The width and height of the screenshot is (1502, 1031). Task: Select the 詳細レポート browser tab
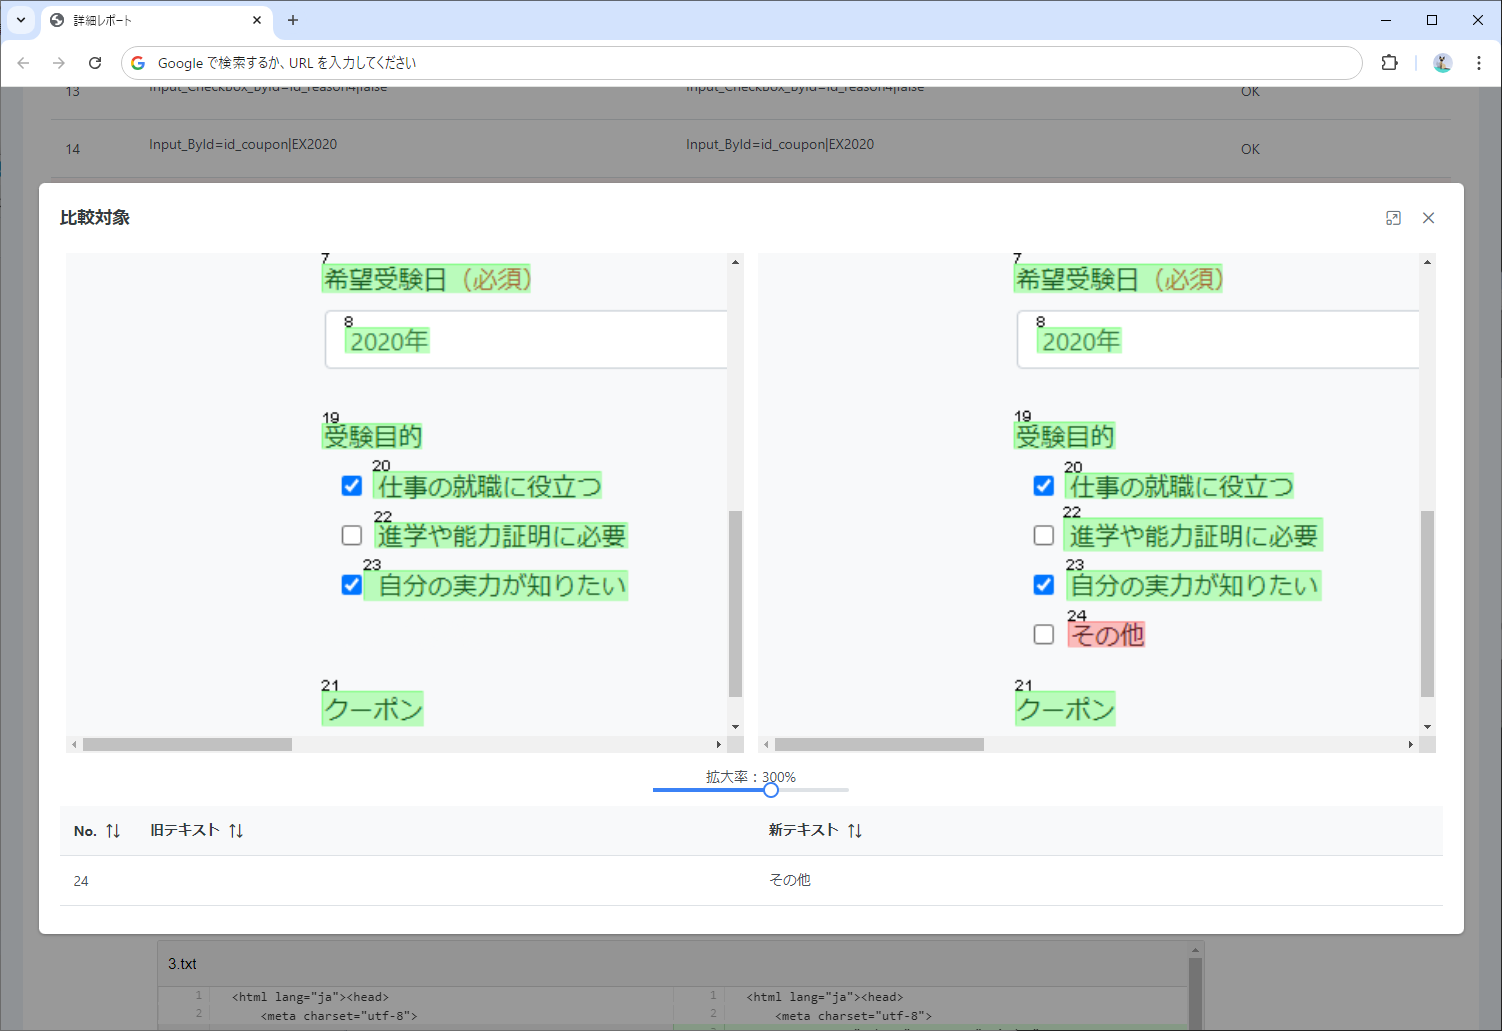click(x=157, y=20)
